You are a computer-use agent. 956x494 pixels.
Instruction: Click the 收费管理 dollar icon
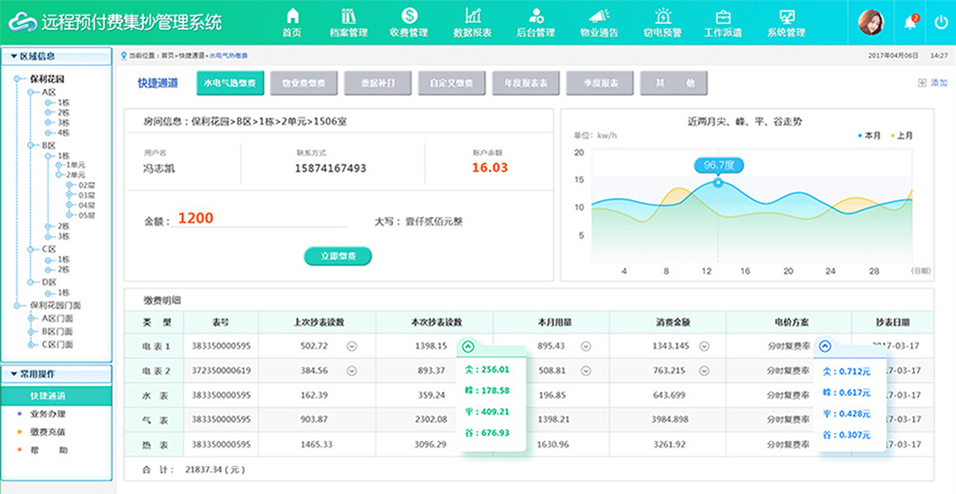408,17
